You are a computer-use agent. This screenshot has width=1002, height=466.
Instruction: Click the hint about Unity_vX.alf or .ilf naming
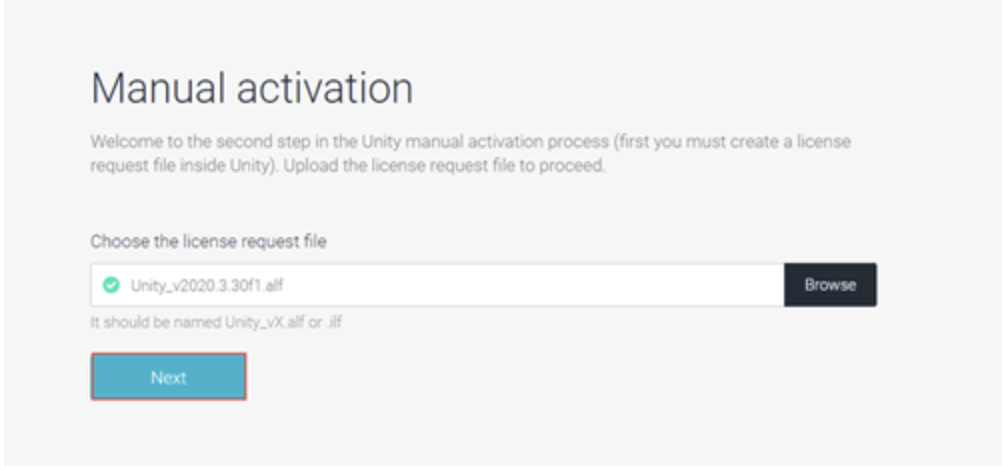[216, 322]
